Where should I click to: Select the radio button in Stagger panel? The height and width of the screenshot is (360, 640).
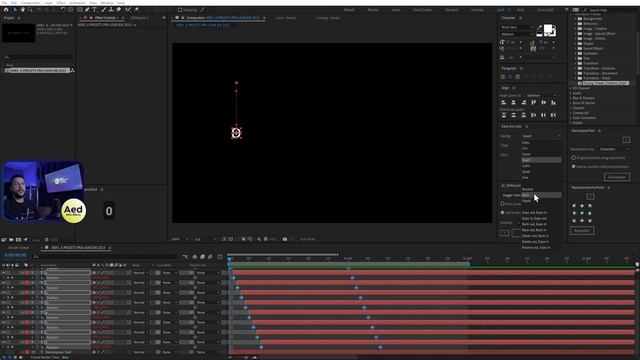pyautogui.click(x=502, y=204)
